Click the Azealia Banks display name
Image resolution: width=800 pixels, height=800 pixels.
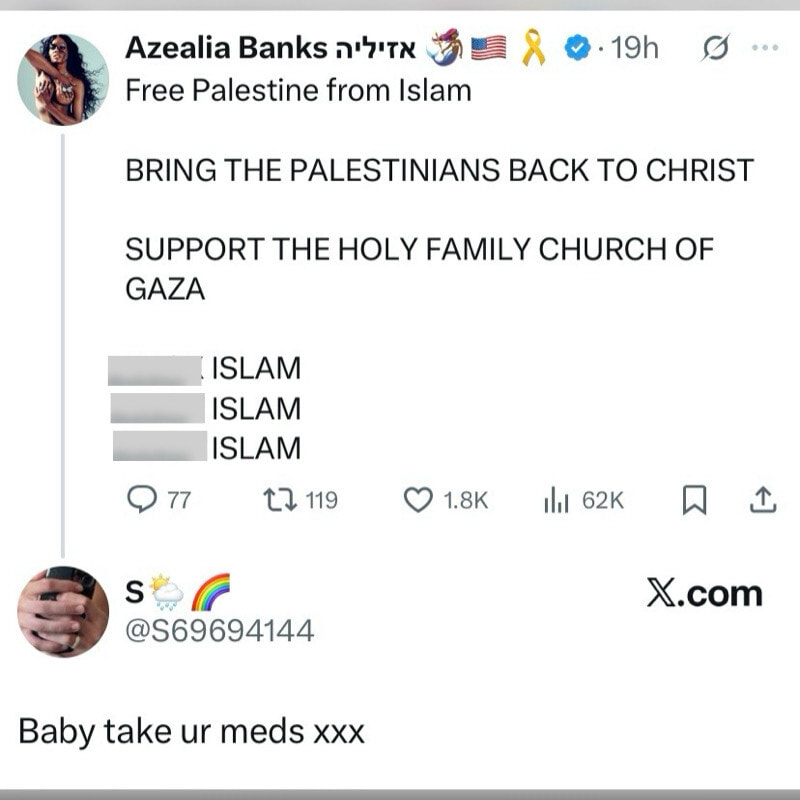point(226,47)
